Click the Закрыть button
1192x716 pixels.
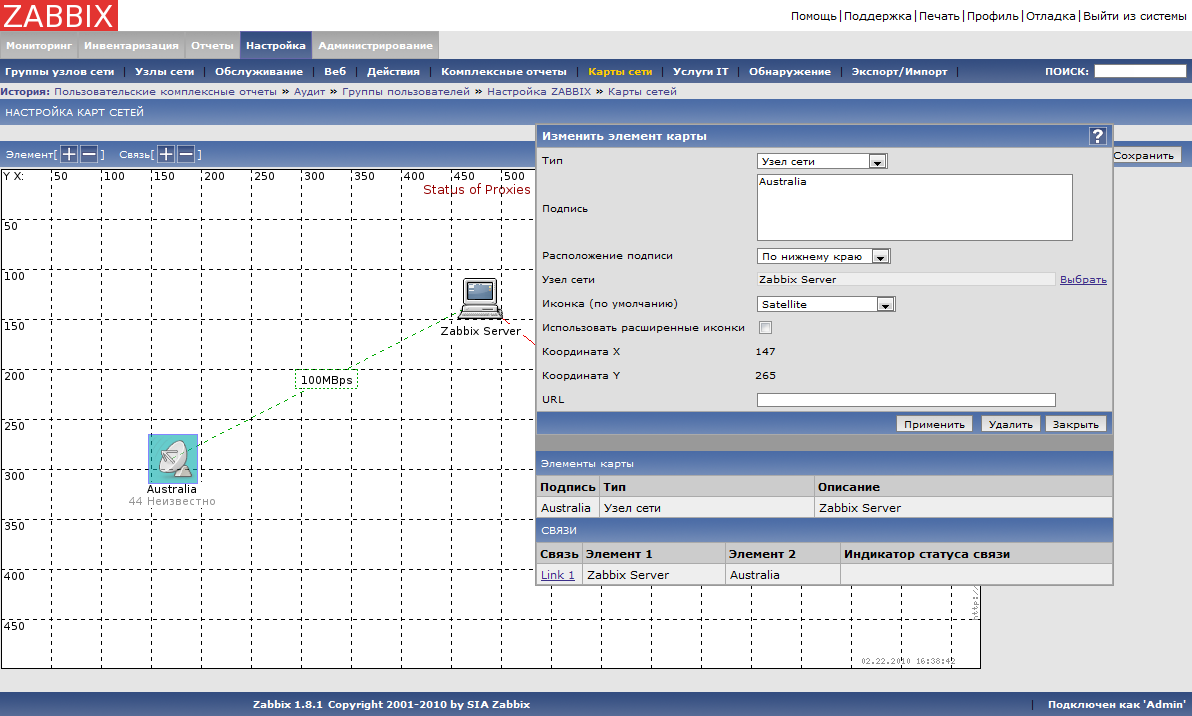(x=1075, y=424)
